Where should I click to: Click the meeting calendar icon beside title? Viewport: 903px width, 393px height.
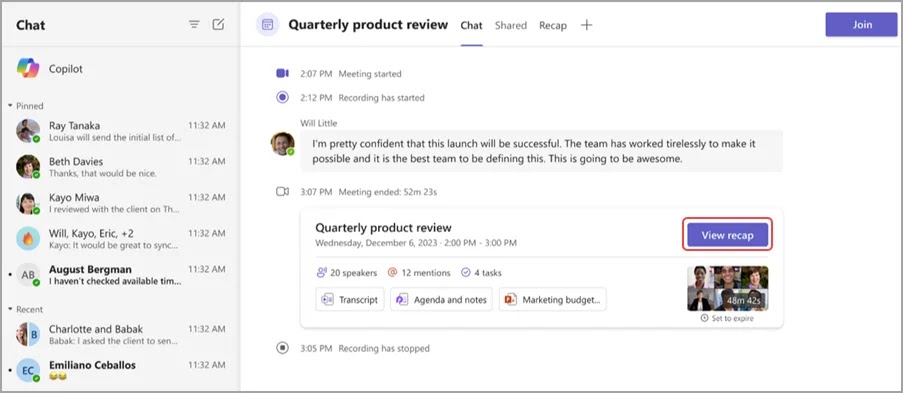coord(267,25)
